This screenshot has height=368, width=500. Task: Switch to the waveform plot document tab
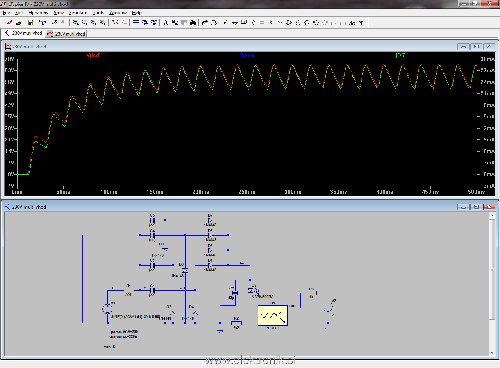[x=66, y=33]
